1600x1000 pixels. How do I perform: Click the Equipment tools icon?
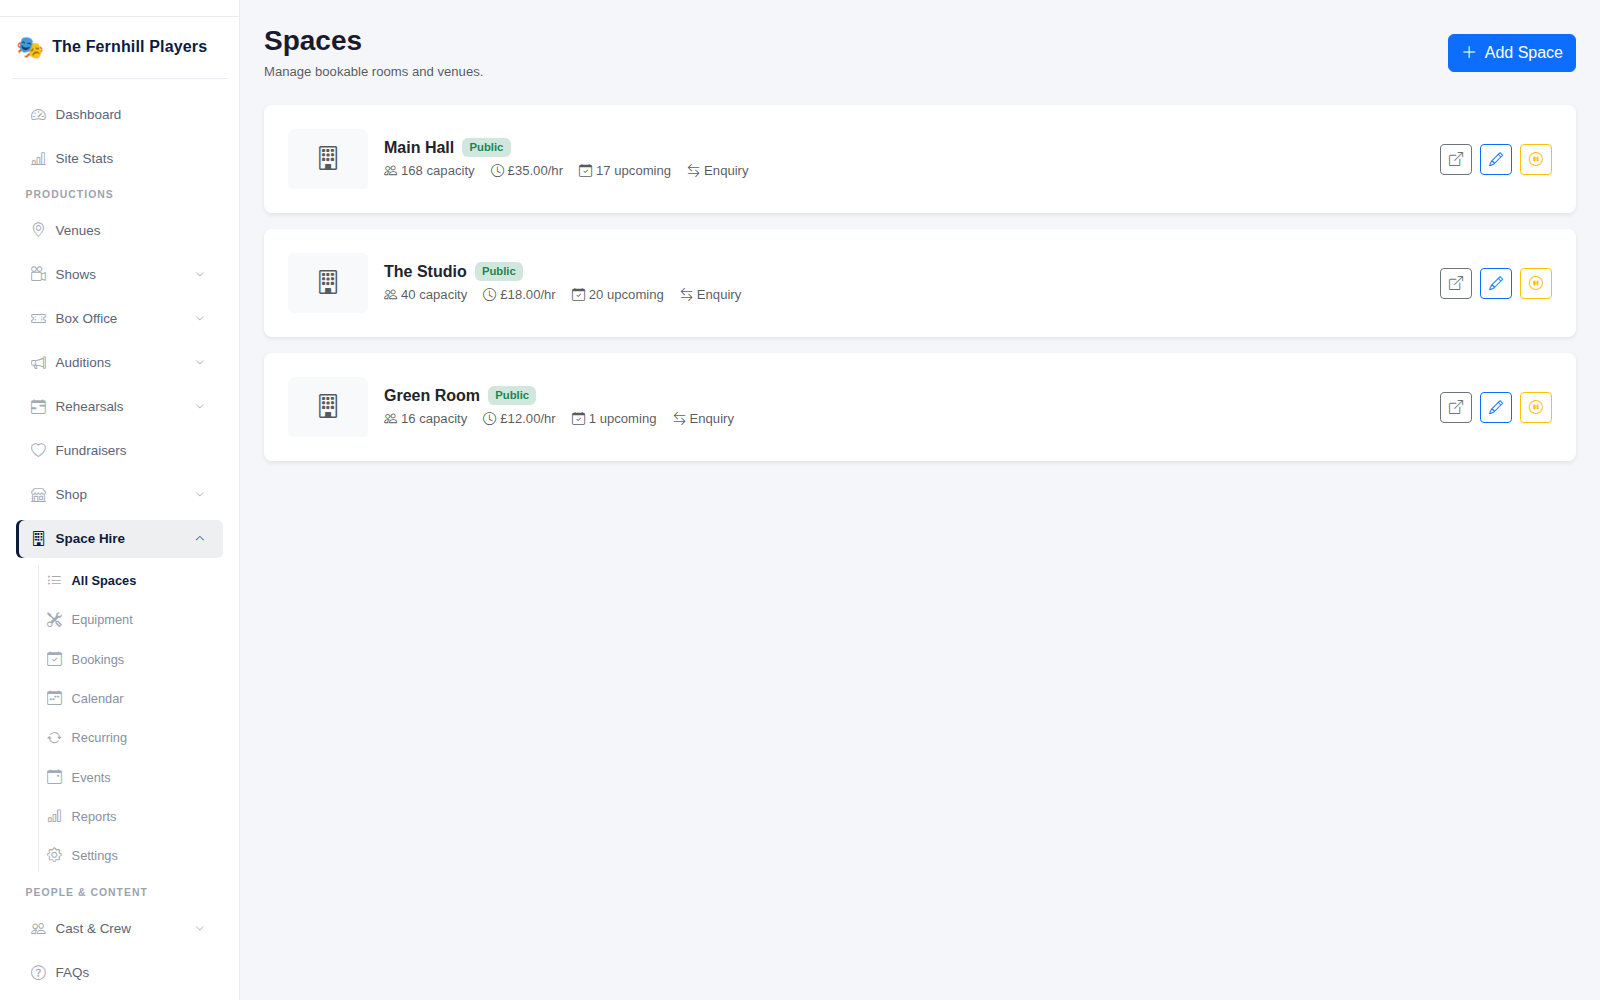[x=55, y=620]
